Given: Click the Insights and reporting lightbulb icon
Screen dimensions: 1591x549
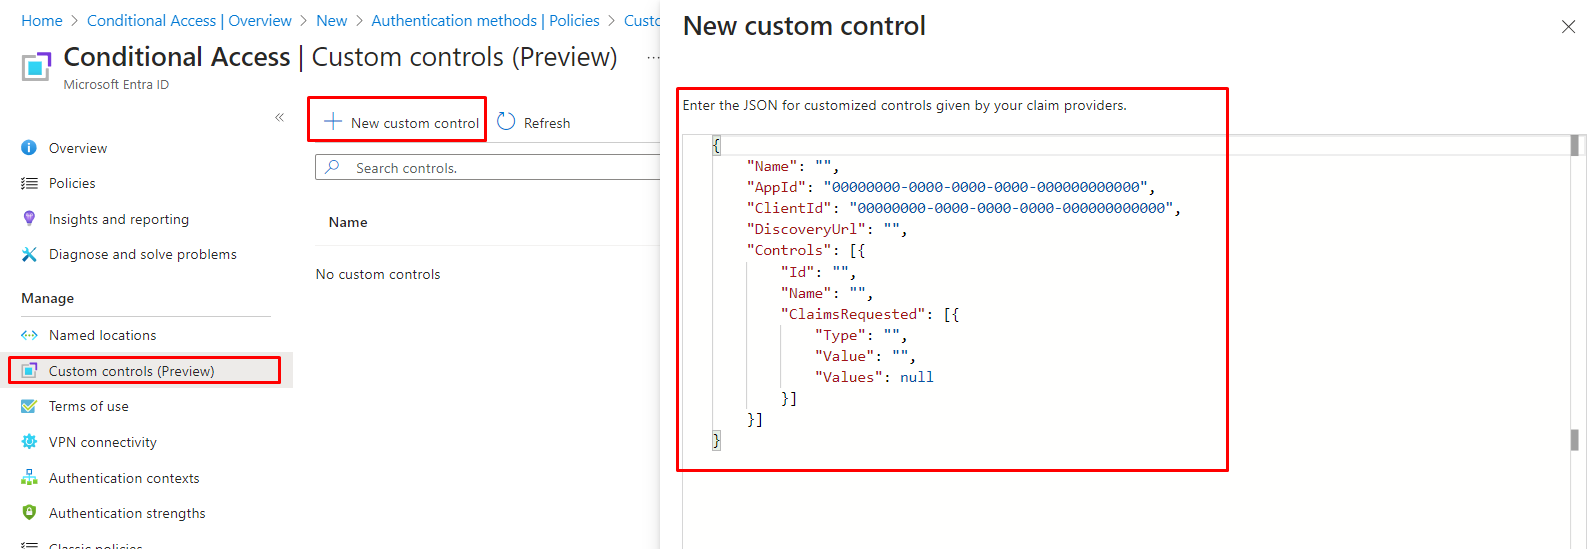Looking at the screenshot, I should [x=29, y=219].
